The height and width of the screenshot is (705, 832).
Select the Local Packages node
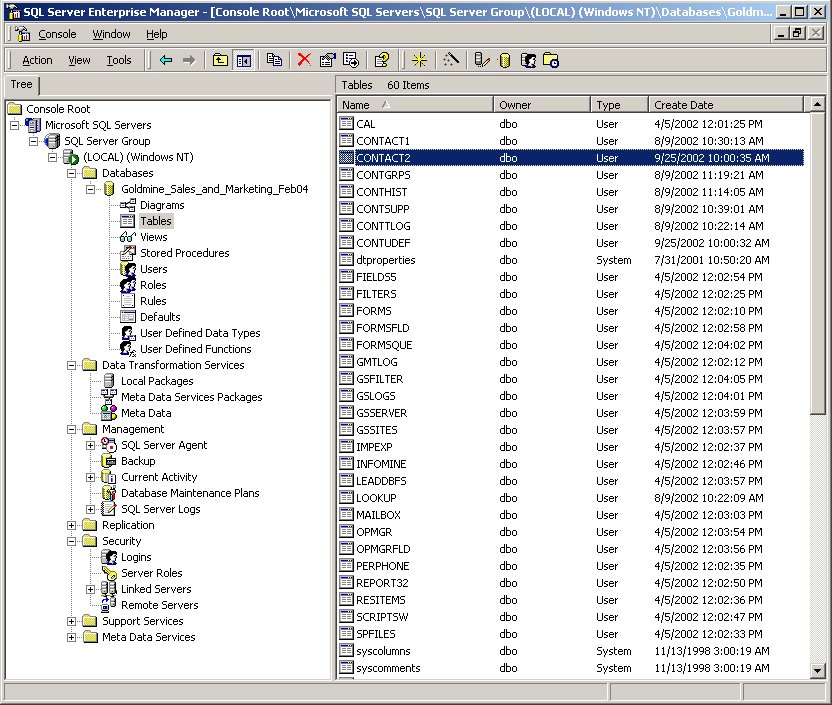click(x=157, y=381)
